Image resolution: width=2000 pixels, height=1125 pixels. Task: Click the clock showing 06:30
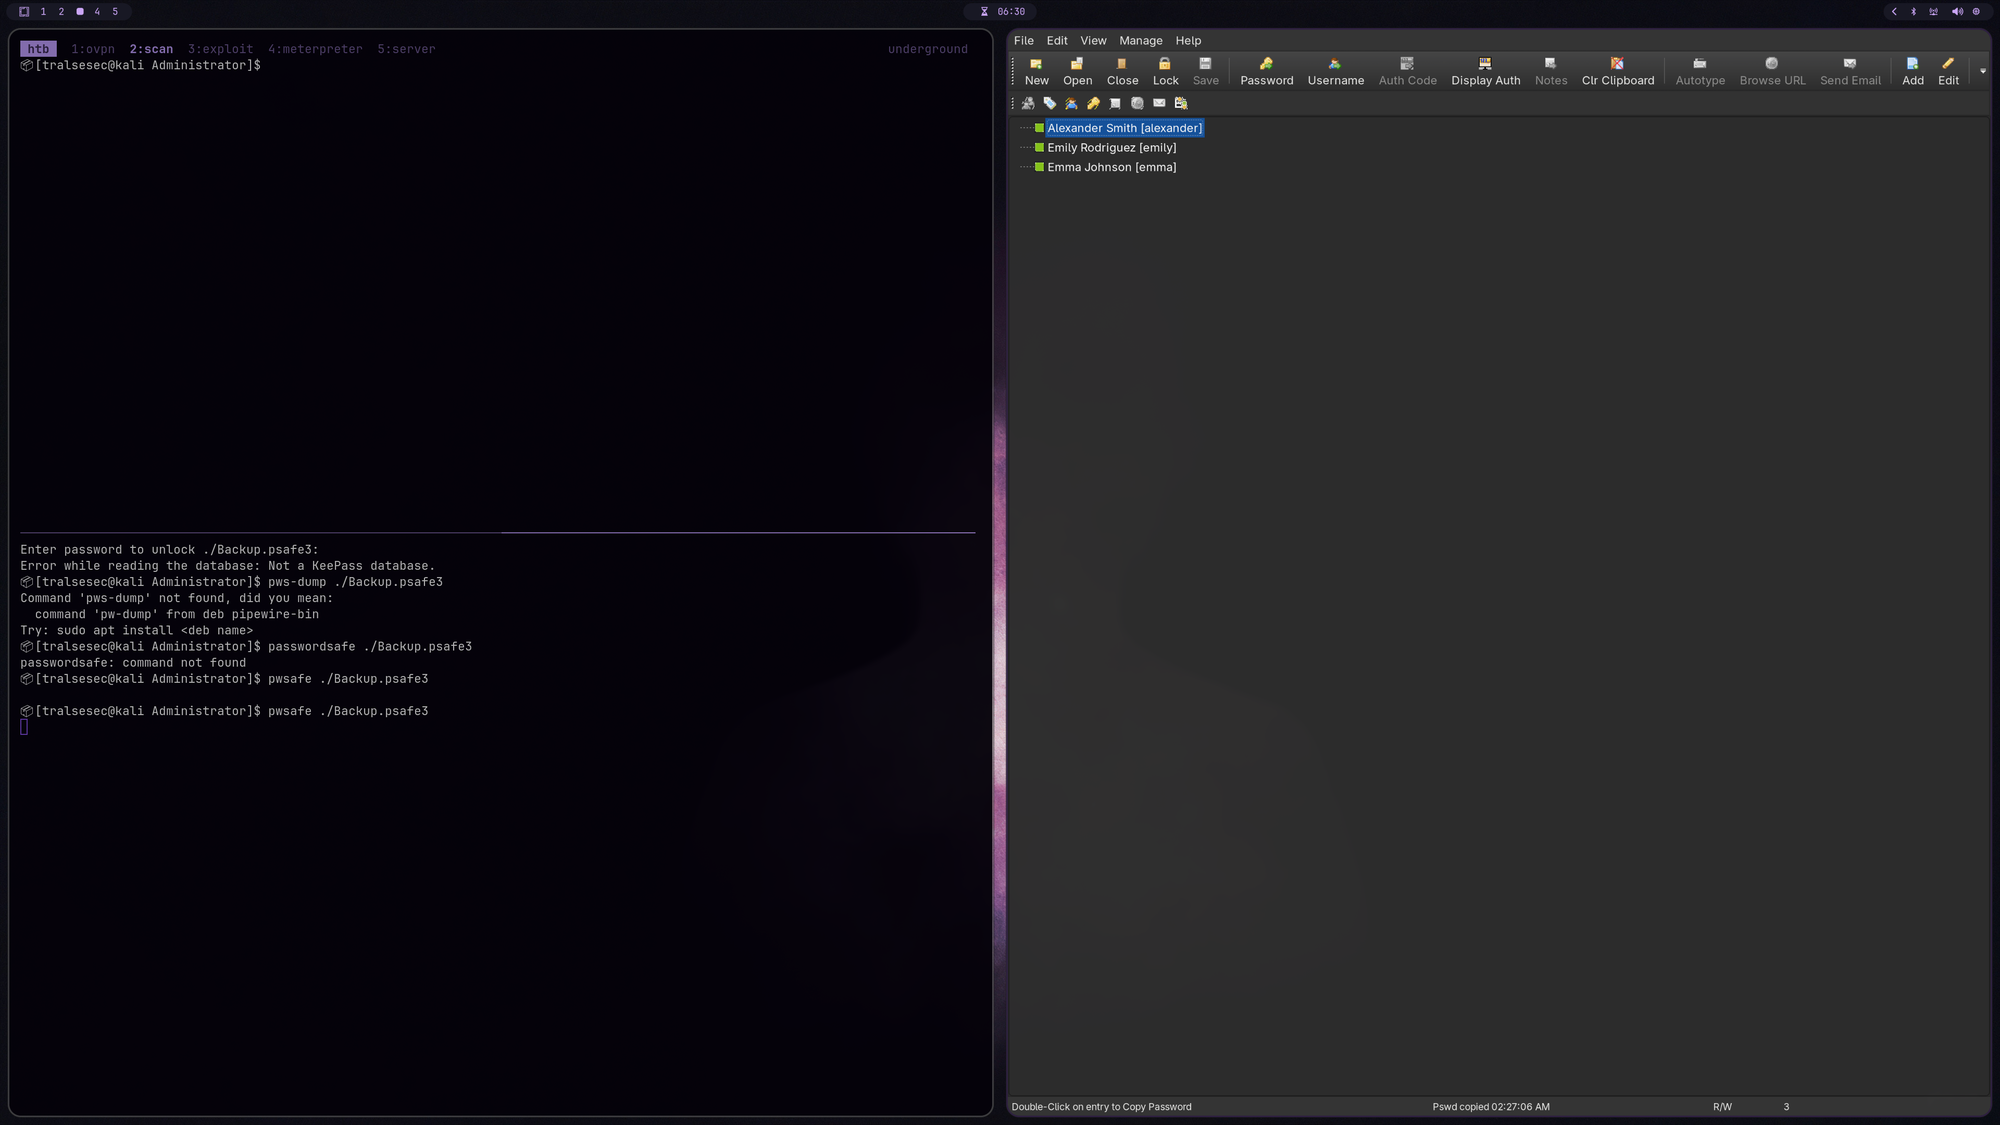point(1010,12)
